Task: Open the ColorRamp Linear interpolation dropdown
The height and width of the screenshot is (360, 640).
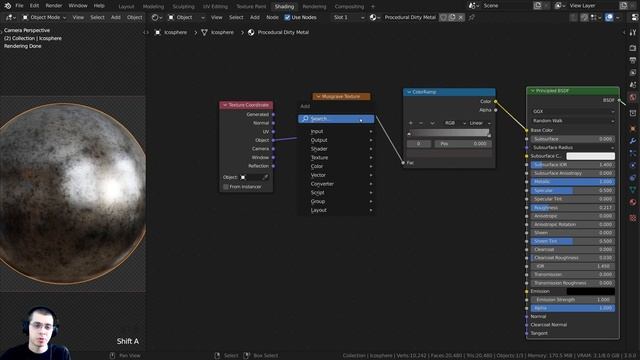Action: (x=480, y=123)
